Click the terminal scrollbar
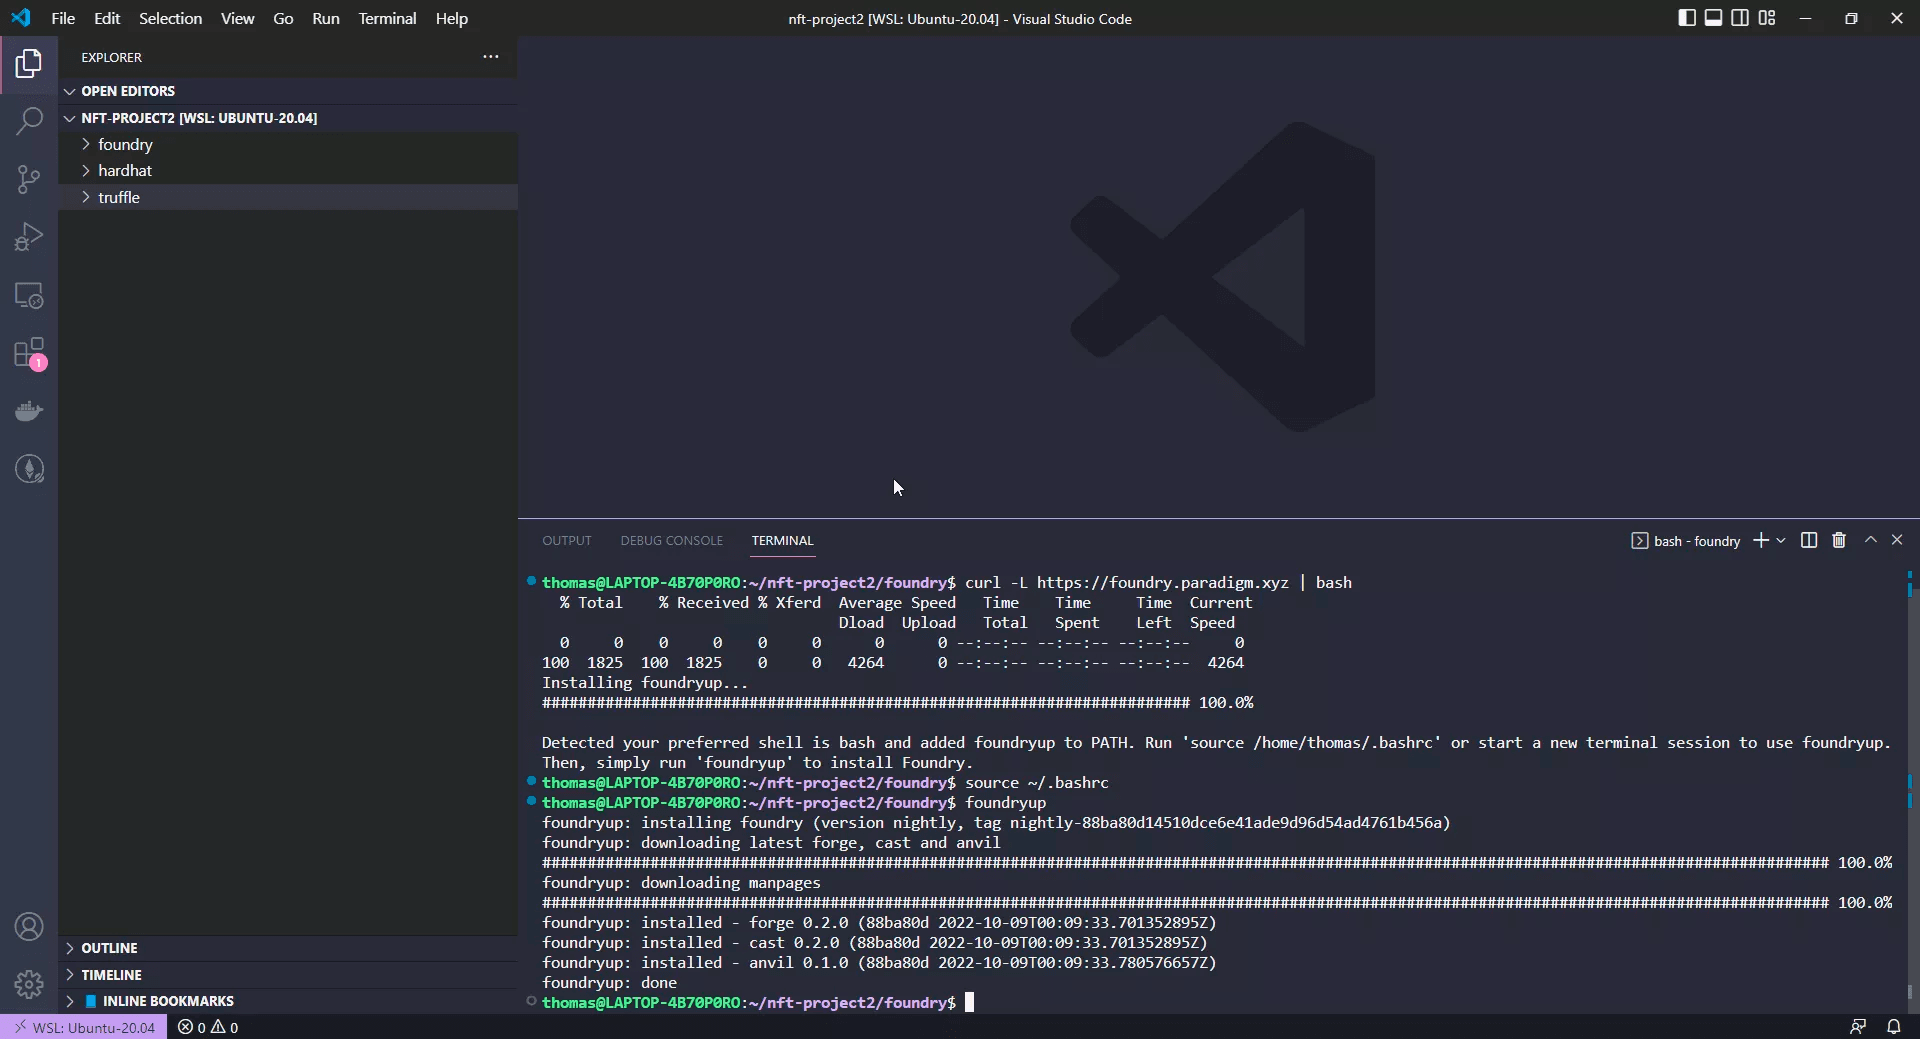Viewport: 1920px width, 1039px height. (x=1910, y=790)
